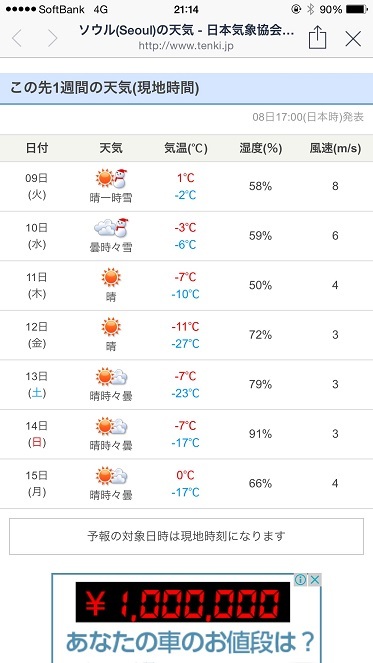The width and height of the screenshot is (373, 663).
Task: Tap the ¥1,000,000 car price ad
Action: (x=186, y=618)
